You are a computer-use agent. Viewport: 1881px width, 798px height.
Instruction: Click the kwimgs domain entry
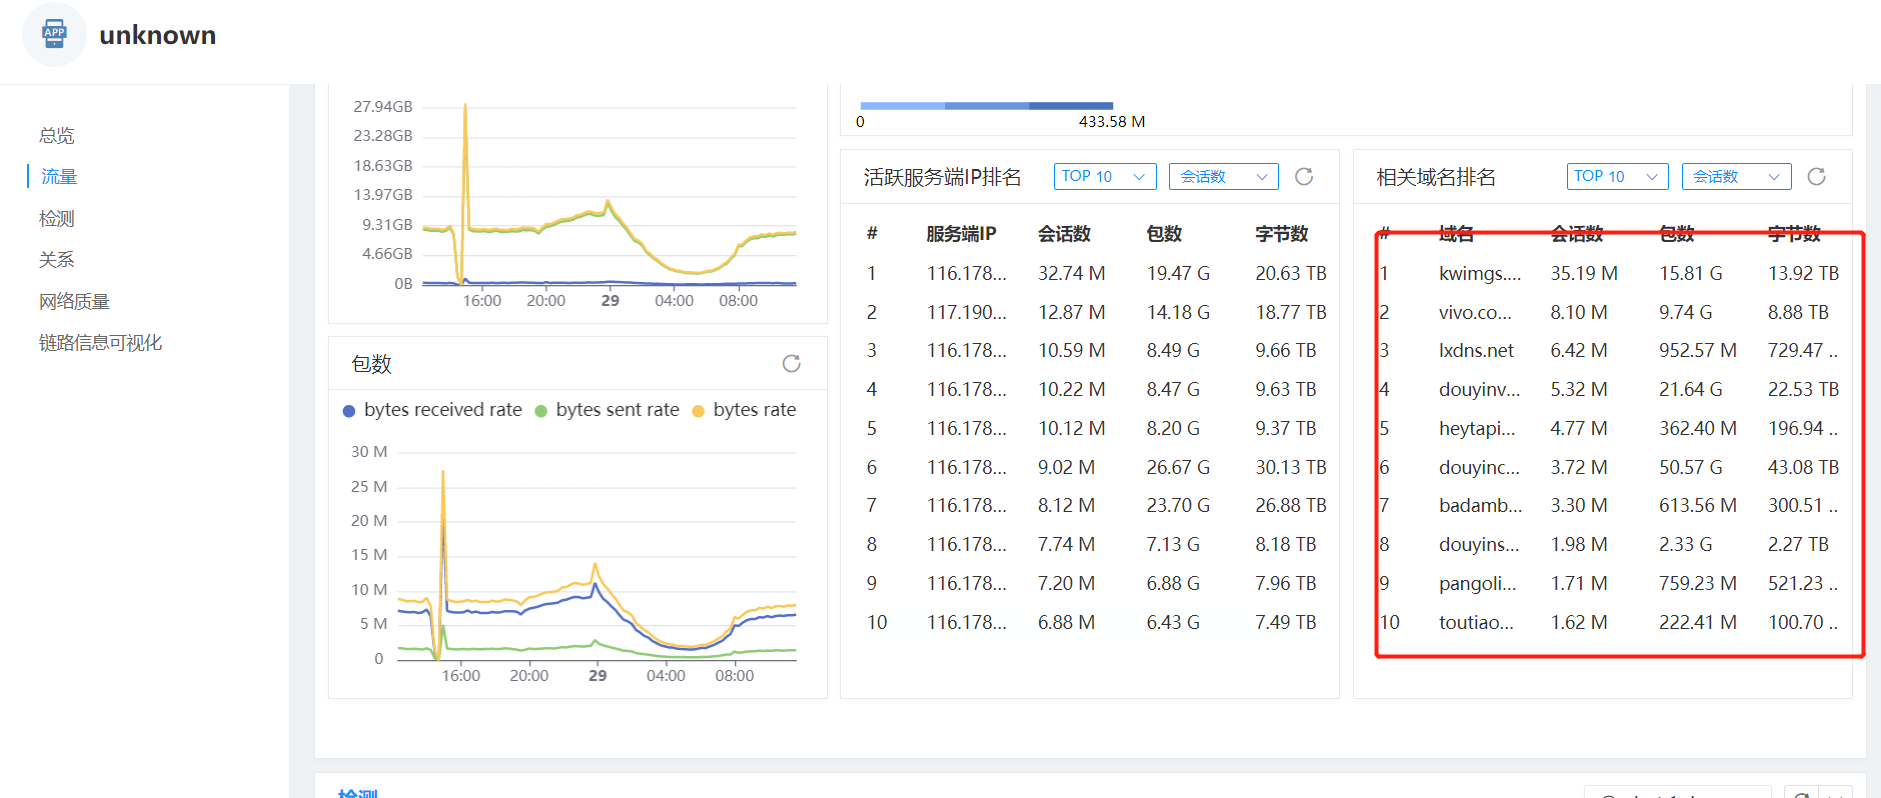point(1479,274)
